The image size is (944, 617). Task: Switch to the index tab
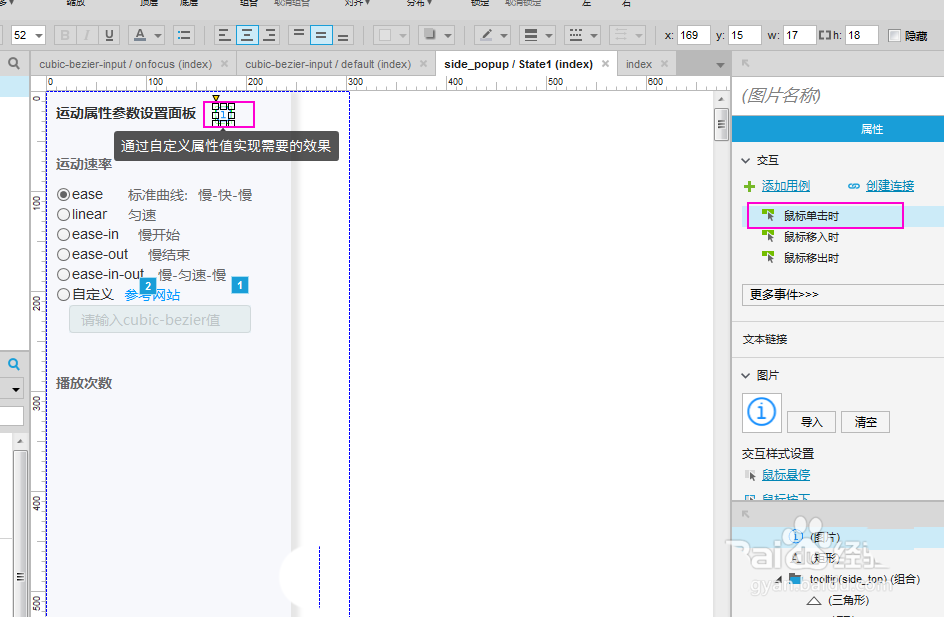click(x=638, y=62)
